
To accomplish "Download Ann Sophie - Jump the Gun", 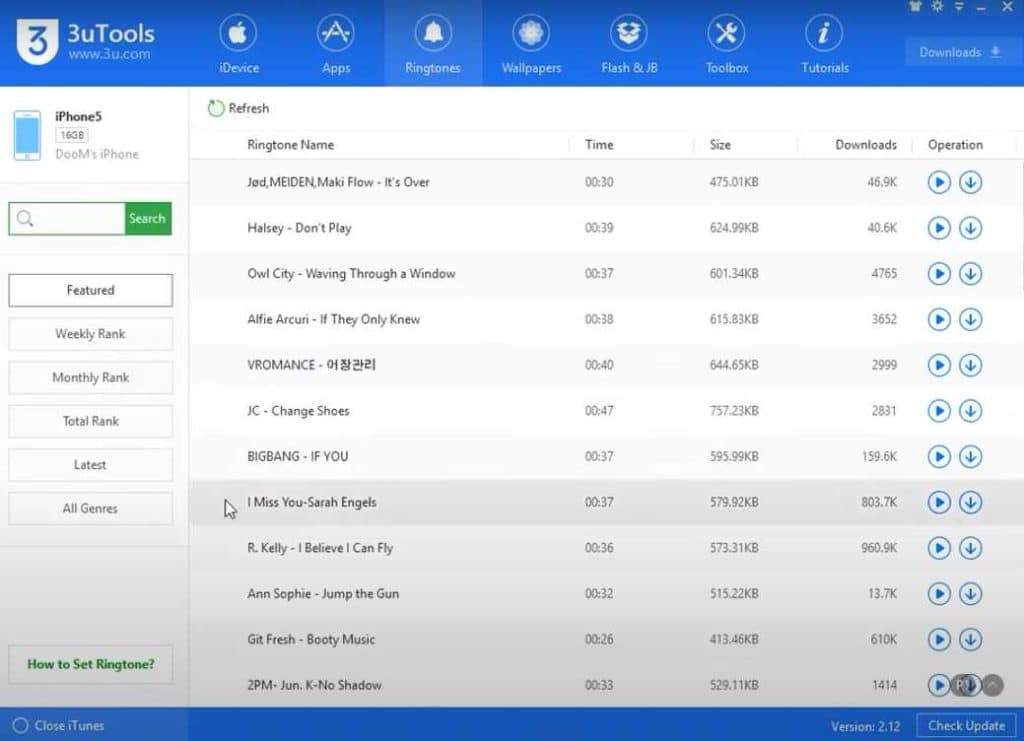I will tap(970, 593).
